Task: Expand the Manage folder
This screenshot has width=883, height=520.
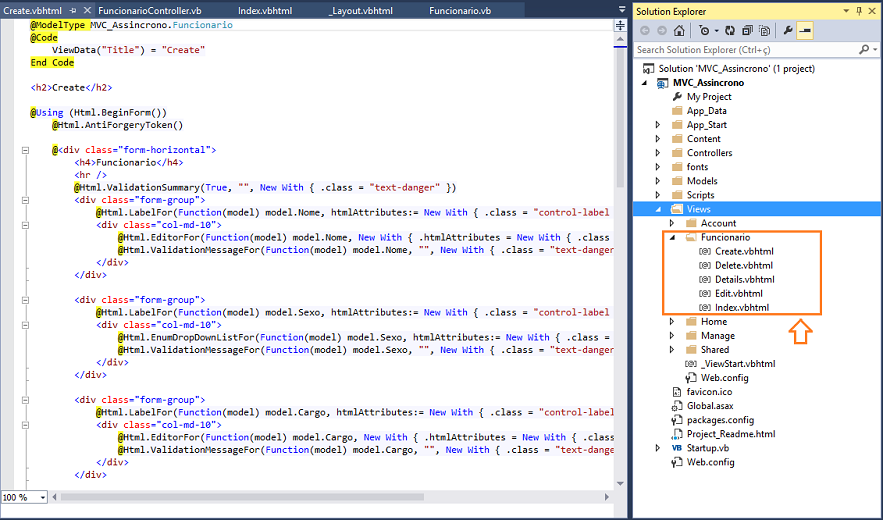Action: click(x=672, y=335)
